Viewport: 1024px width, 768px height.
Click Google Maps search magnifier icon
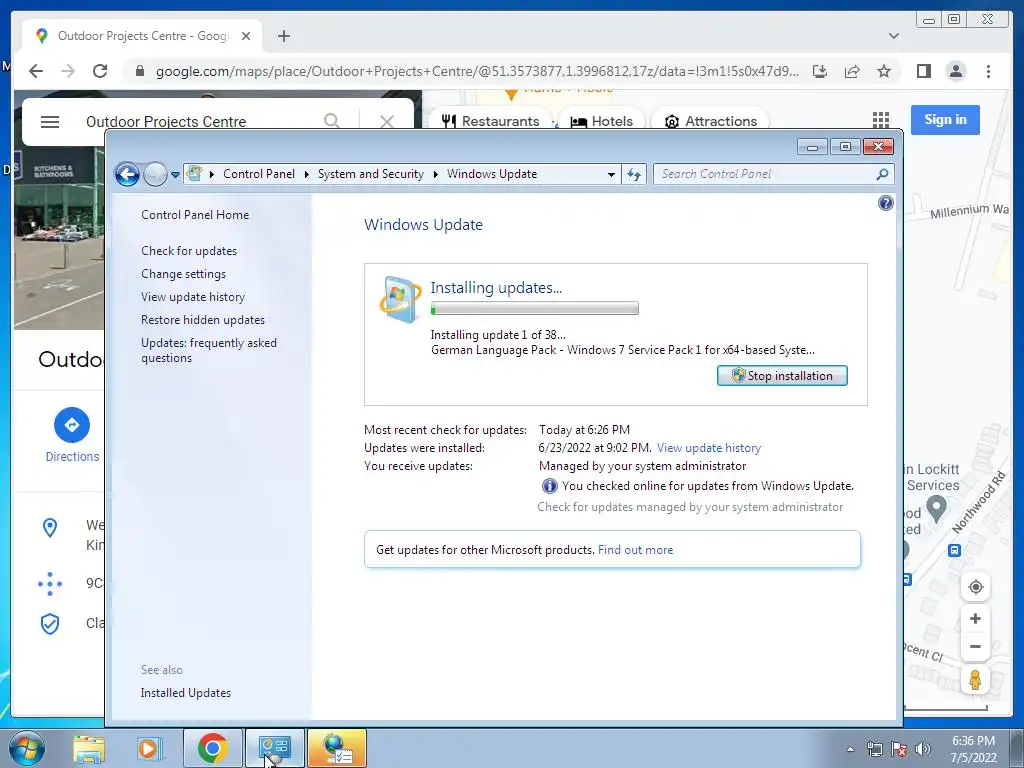[332, 120]
